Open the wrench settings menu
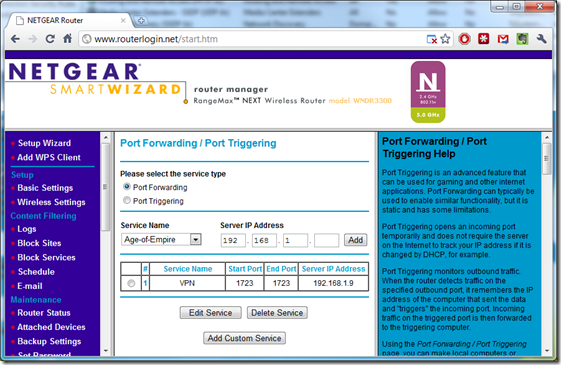The height and width of the screenshot is (365, 561). click(541, 39)
